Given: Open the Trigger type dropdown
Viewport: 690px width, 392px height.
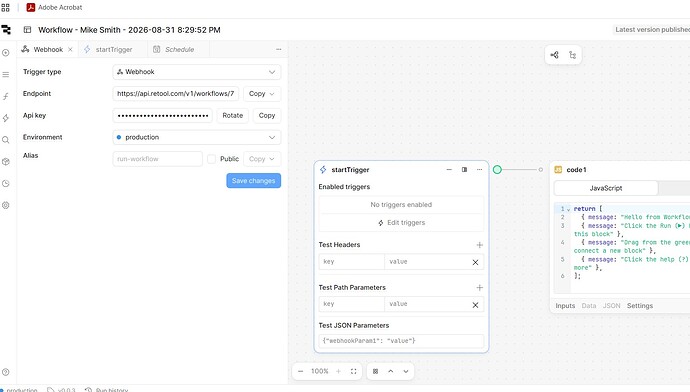Looking at the screenshot, I should (197, 72).
